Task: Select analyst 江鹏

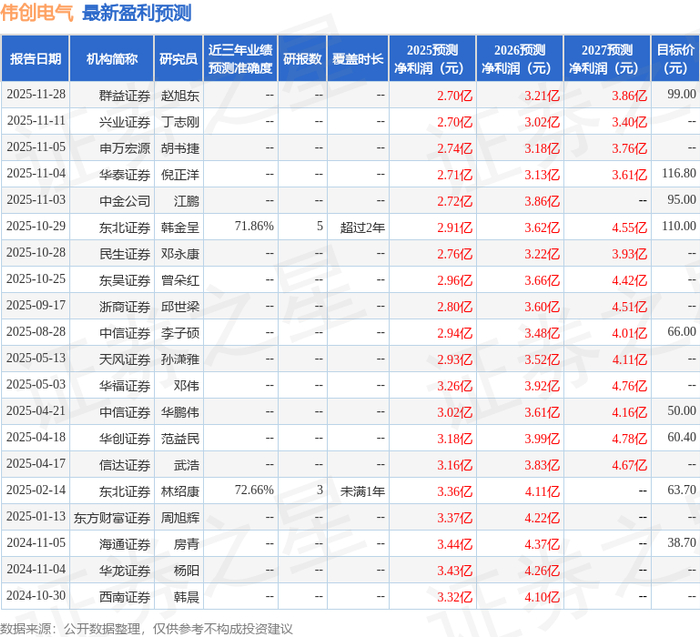Action: coord(187,201)
